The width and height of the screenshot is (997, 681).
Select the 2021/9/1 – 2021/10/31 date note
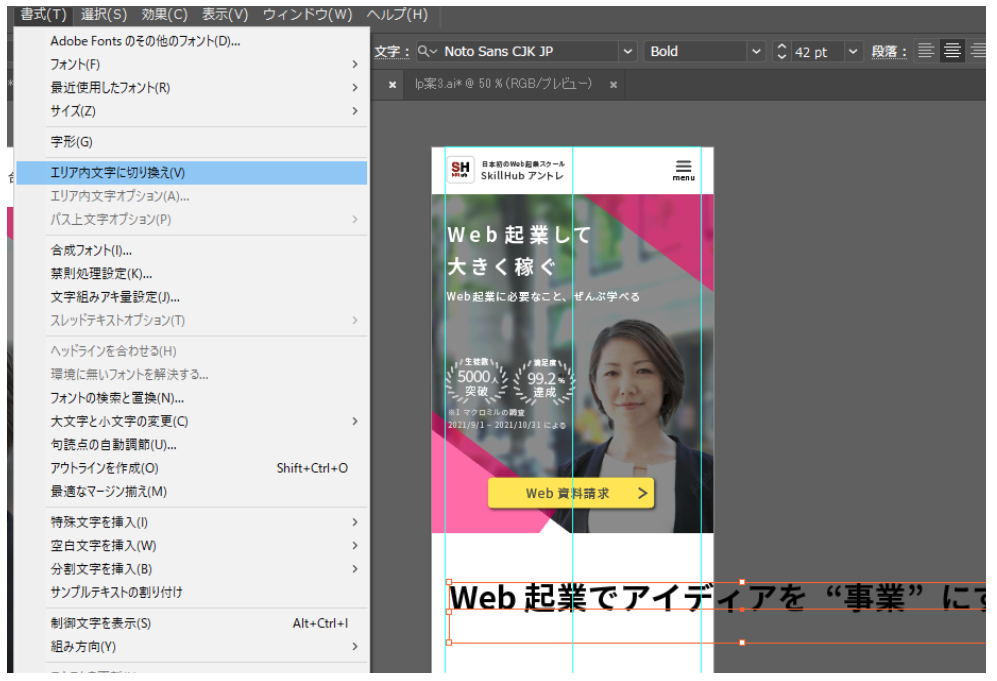pyautogui.click(x=507, y=425)
